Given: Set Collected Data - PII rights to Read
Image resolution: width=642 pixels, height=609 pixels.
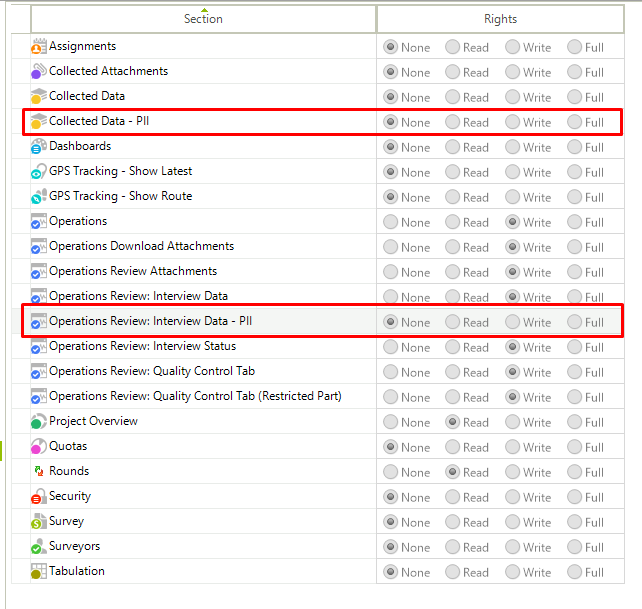Looking at the screenshot, I should (452, 122).
